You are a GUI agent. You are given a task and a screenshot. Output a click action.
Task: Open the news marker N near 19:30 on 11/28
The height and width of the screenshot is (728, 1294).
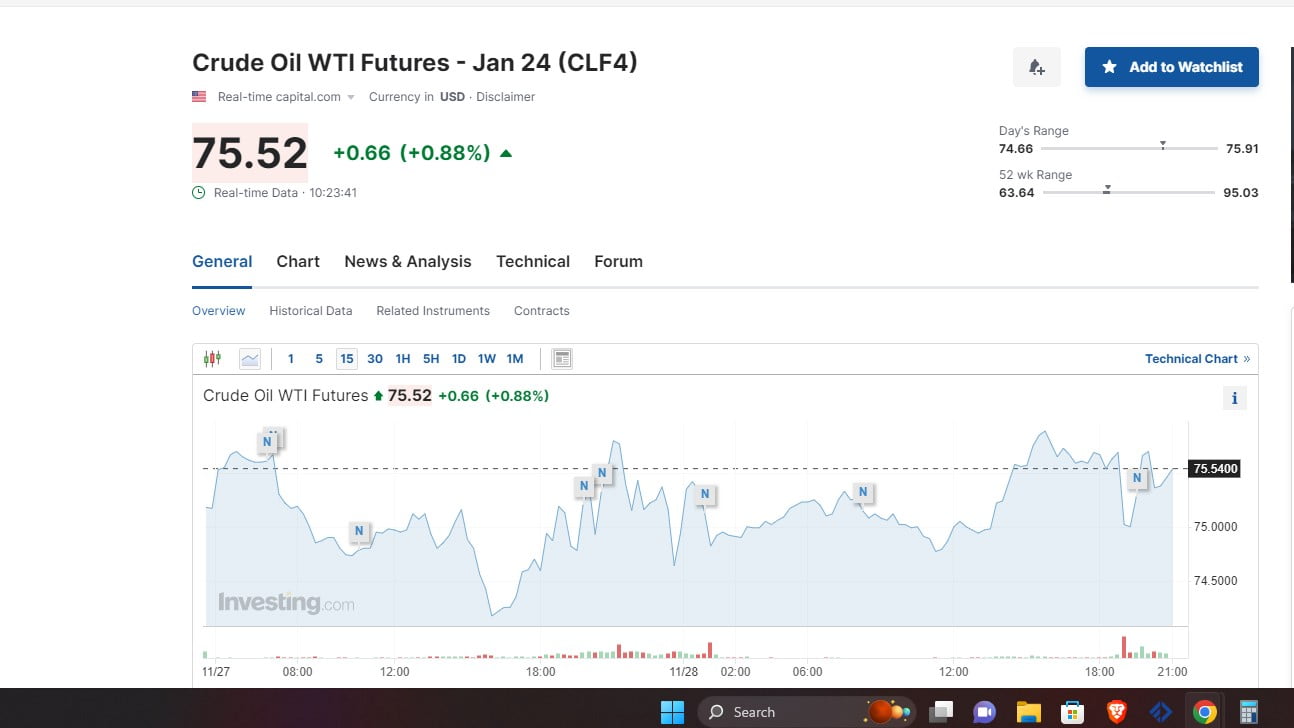[1137, 479]
